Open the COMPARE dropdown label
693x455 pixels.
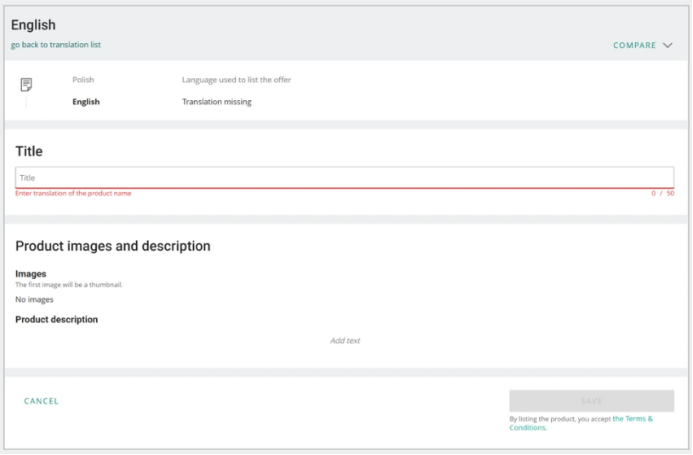tap(634, 45)
